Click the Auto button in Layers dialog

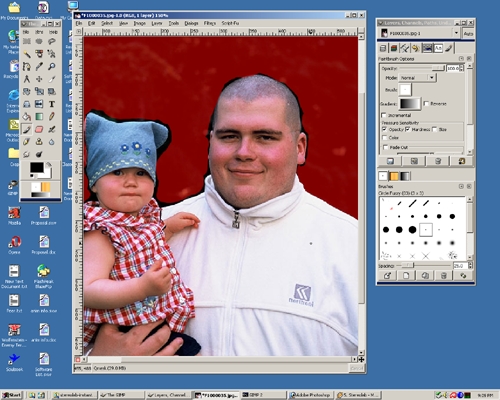468,34
